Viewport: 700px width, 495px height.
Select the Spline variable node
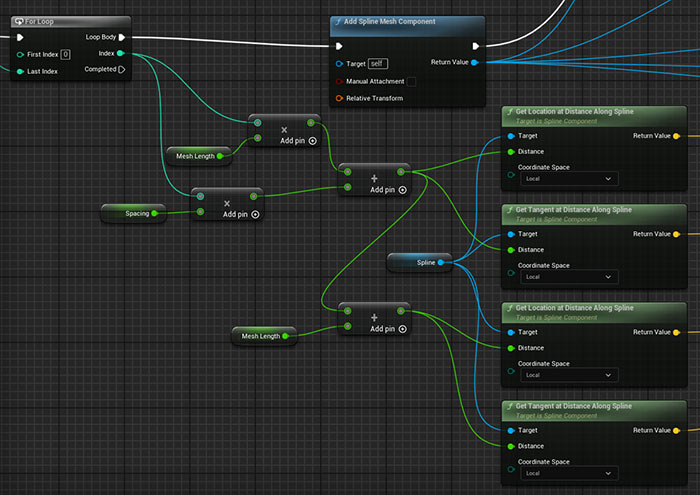pyautogui.click(x=420, y=262)
